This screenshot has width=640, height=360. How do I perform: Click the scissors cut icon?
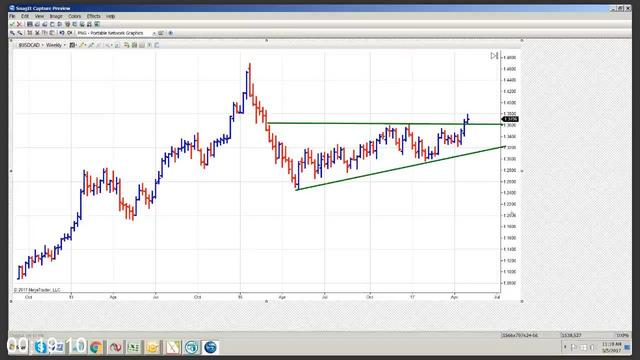click(x=37, y=33)
